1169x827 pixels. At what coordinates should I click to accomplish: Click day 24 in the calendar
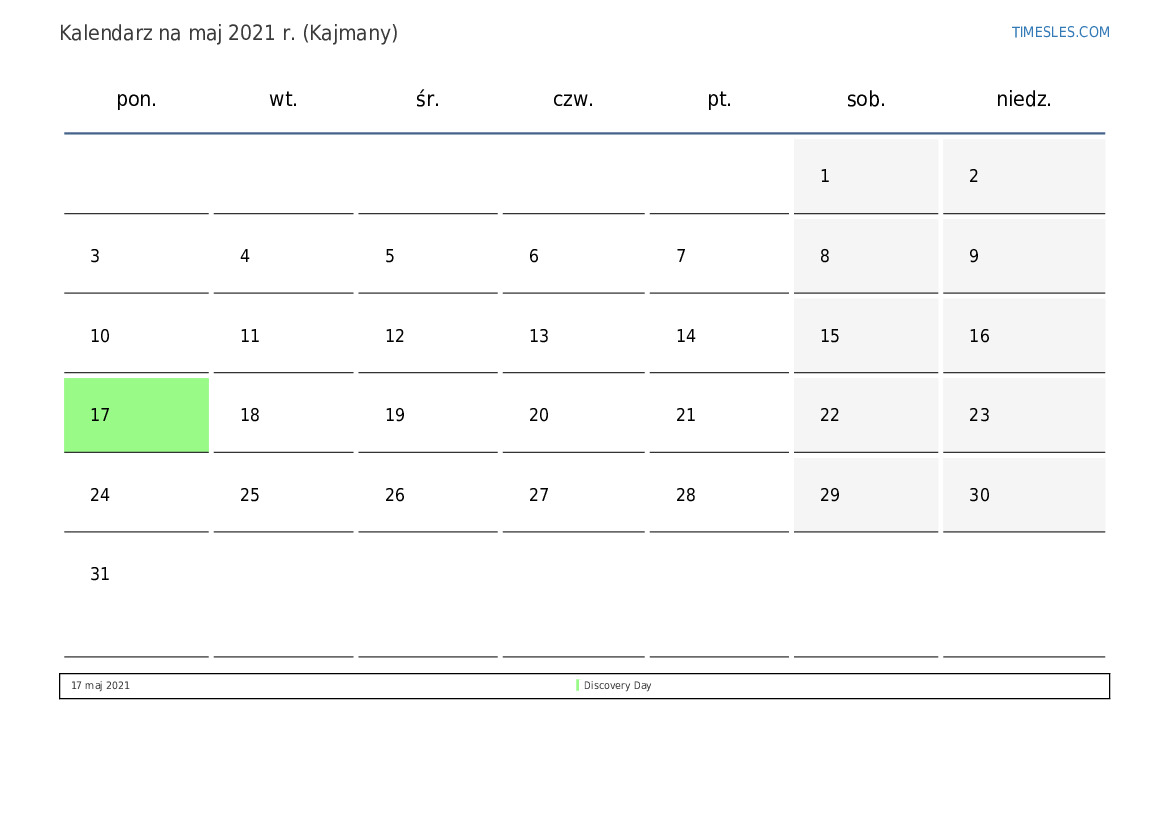click(x=136, y=494)
